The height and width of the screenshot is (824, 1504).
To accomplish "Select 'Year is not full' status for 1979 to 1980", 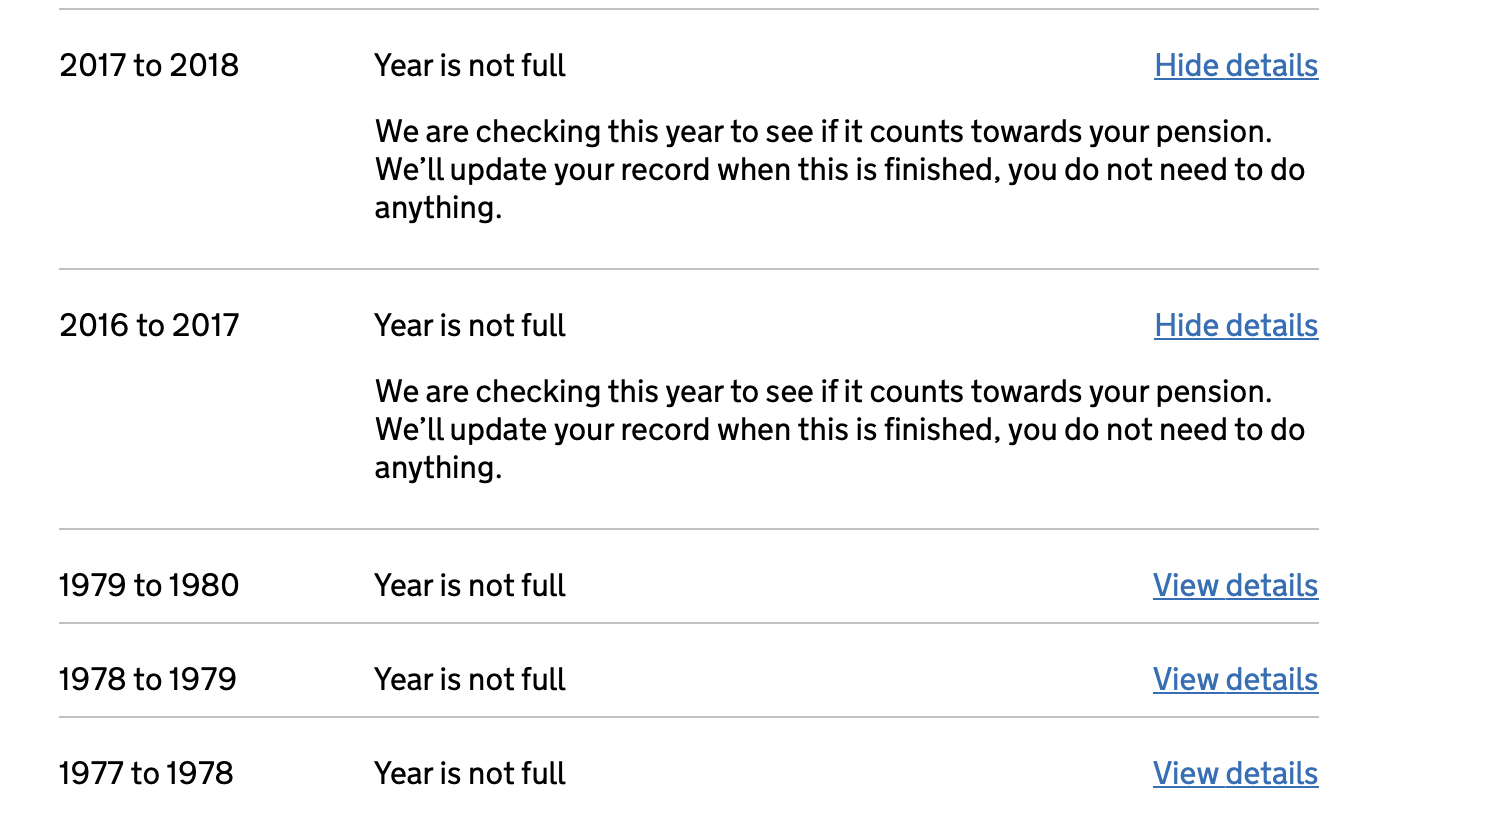I will tap(470, 586).
